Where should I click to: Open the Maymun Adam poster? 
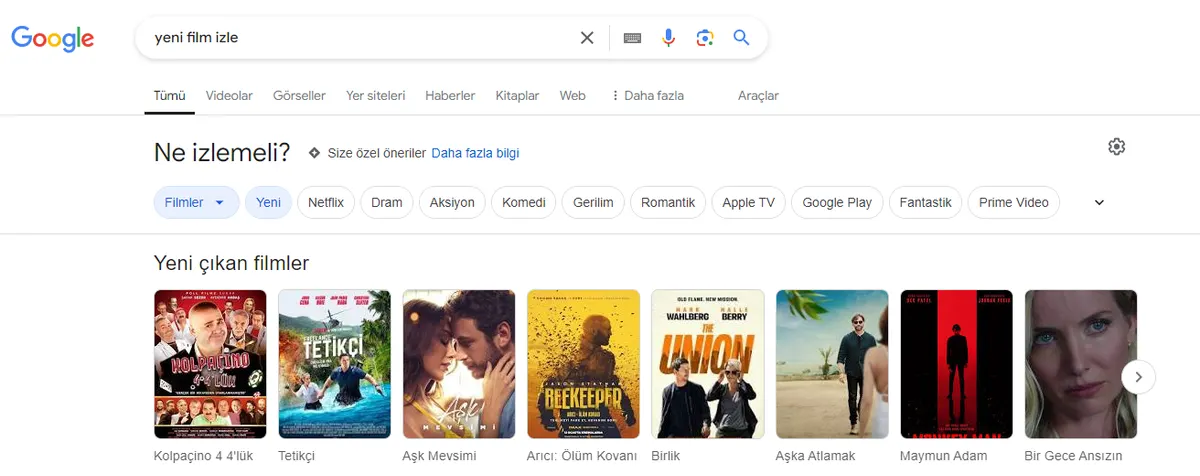957,364
